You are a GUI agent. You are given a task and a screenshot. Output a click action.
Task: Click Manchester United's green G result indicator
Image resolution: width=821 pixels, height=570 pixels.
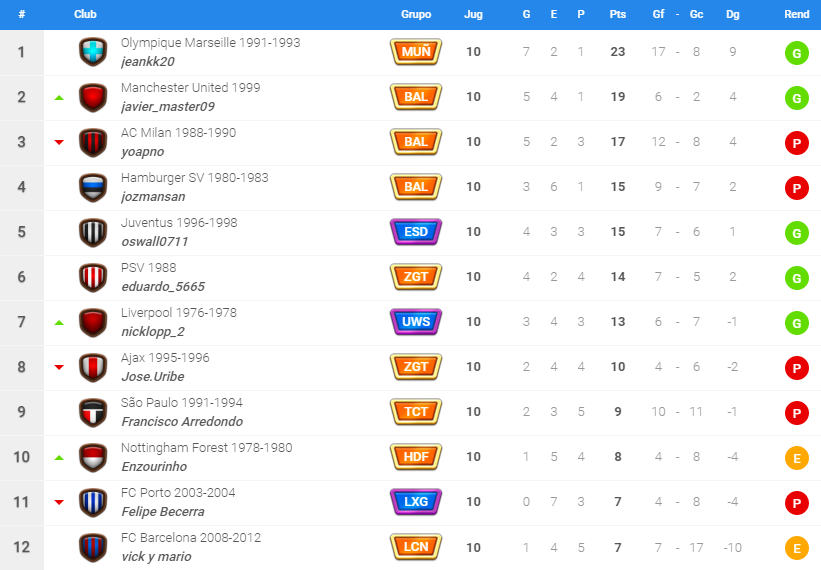[x=796, y=98]
